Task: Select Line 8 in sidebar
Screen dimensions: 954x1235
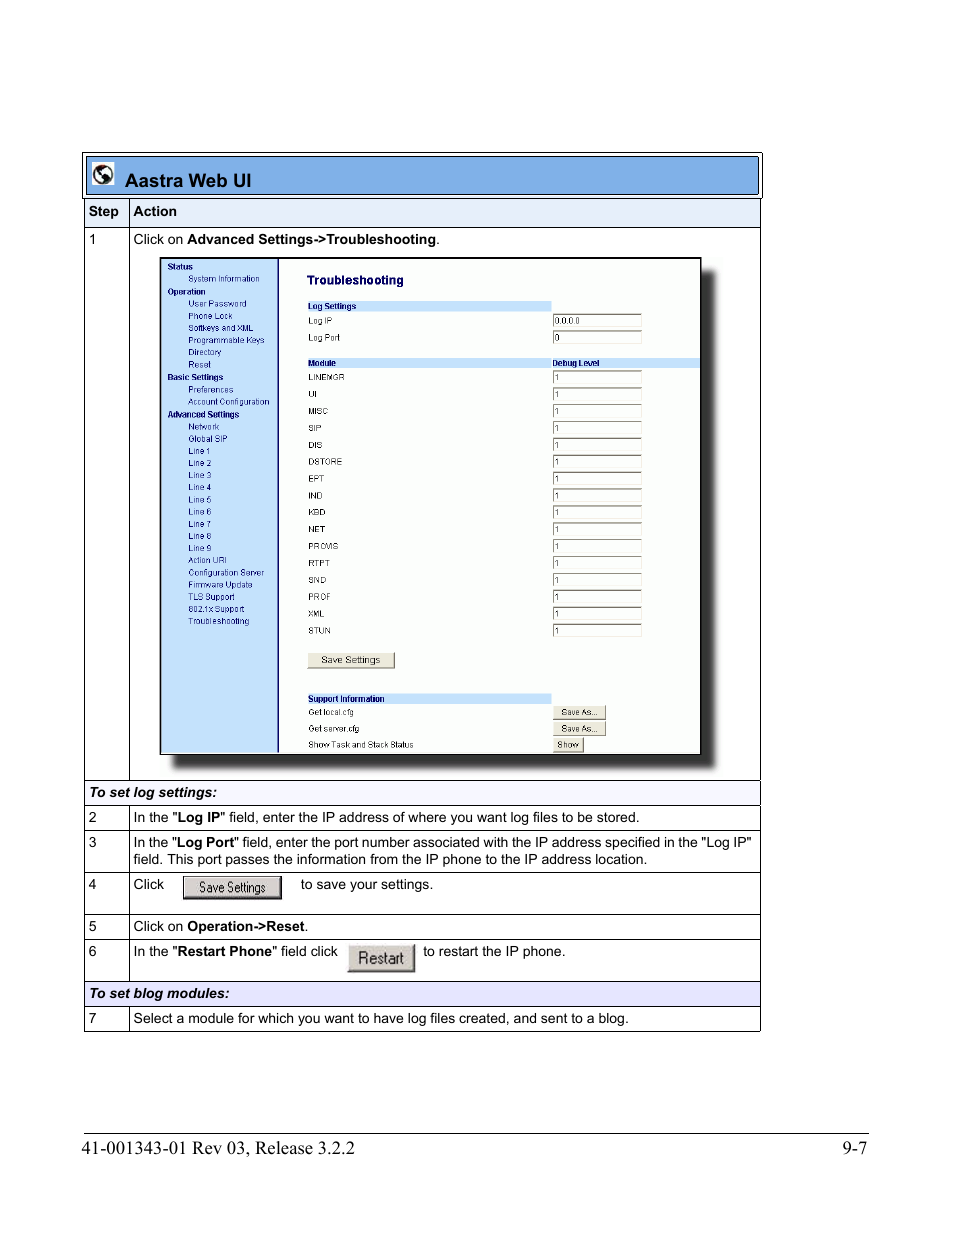Action: click(x=199, y=536)
